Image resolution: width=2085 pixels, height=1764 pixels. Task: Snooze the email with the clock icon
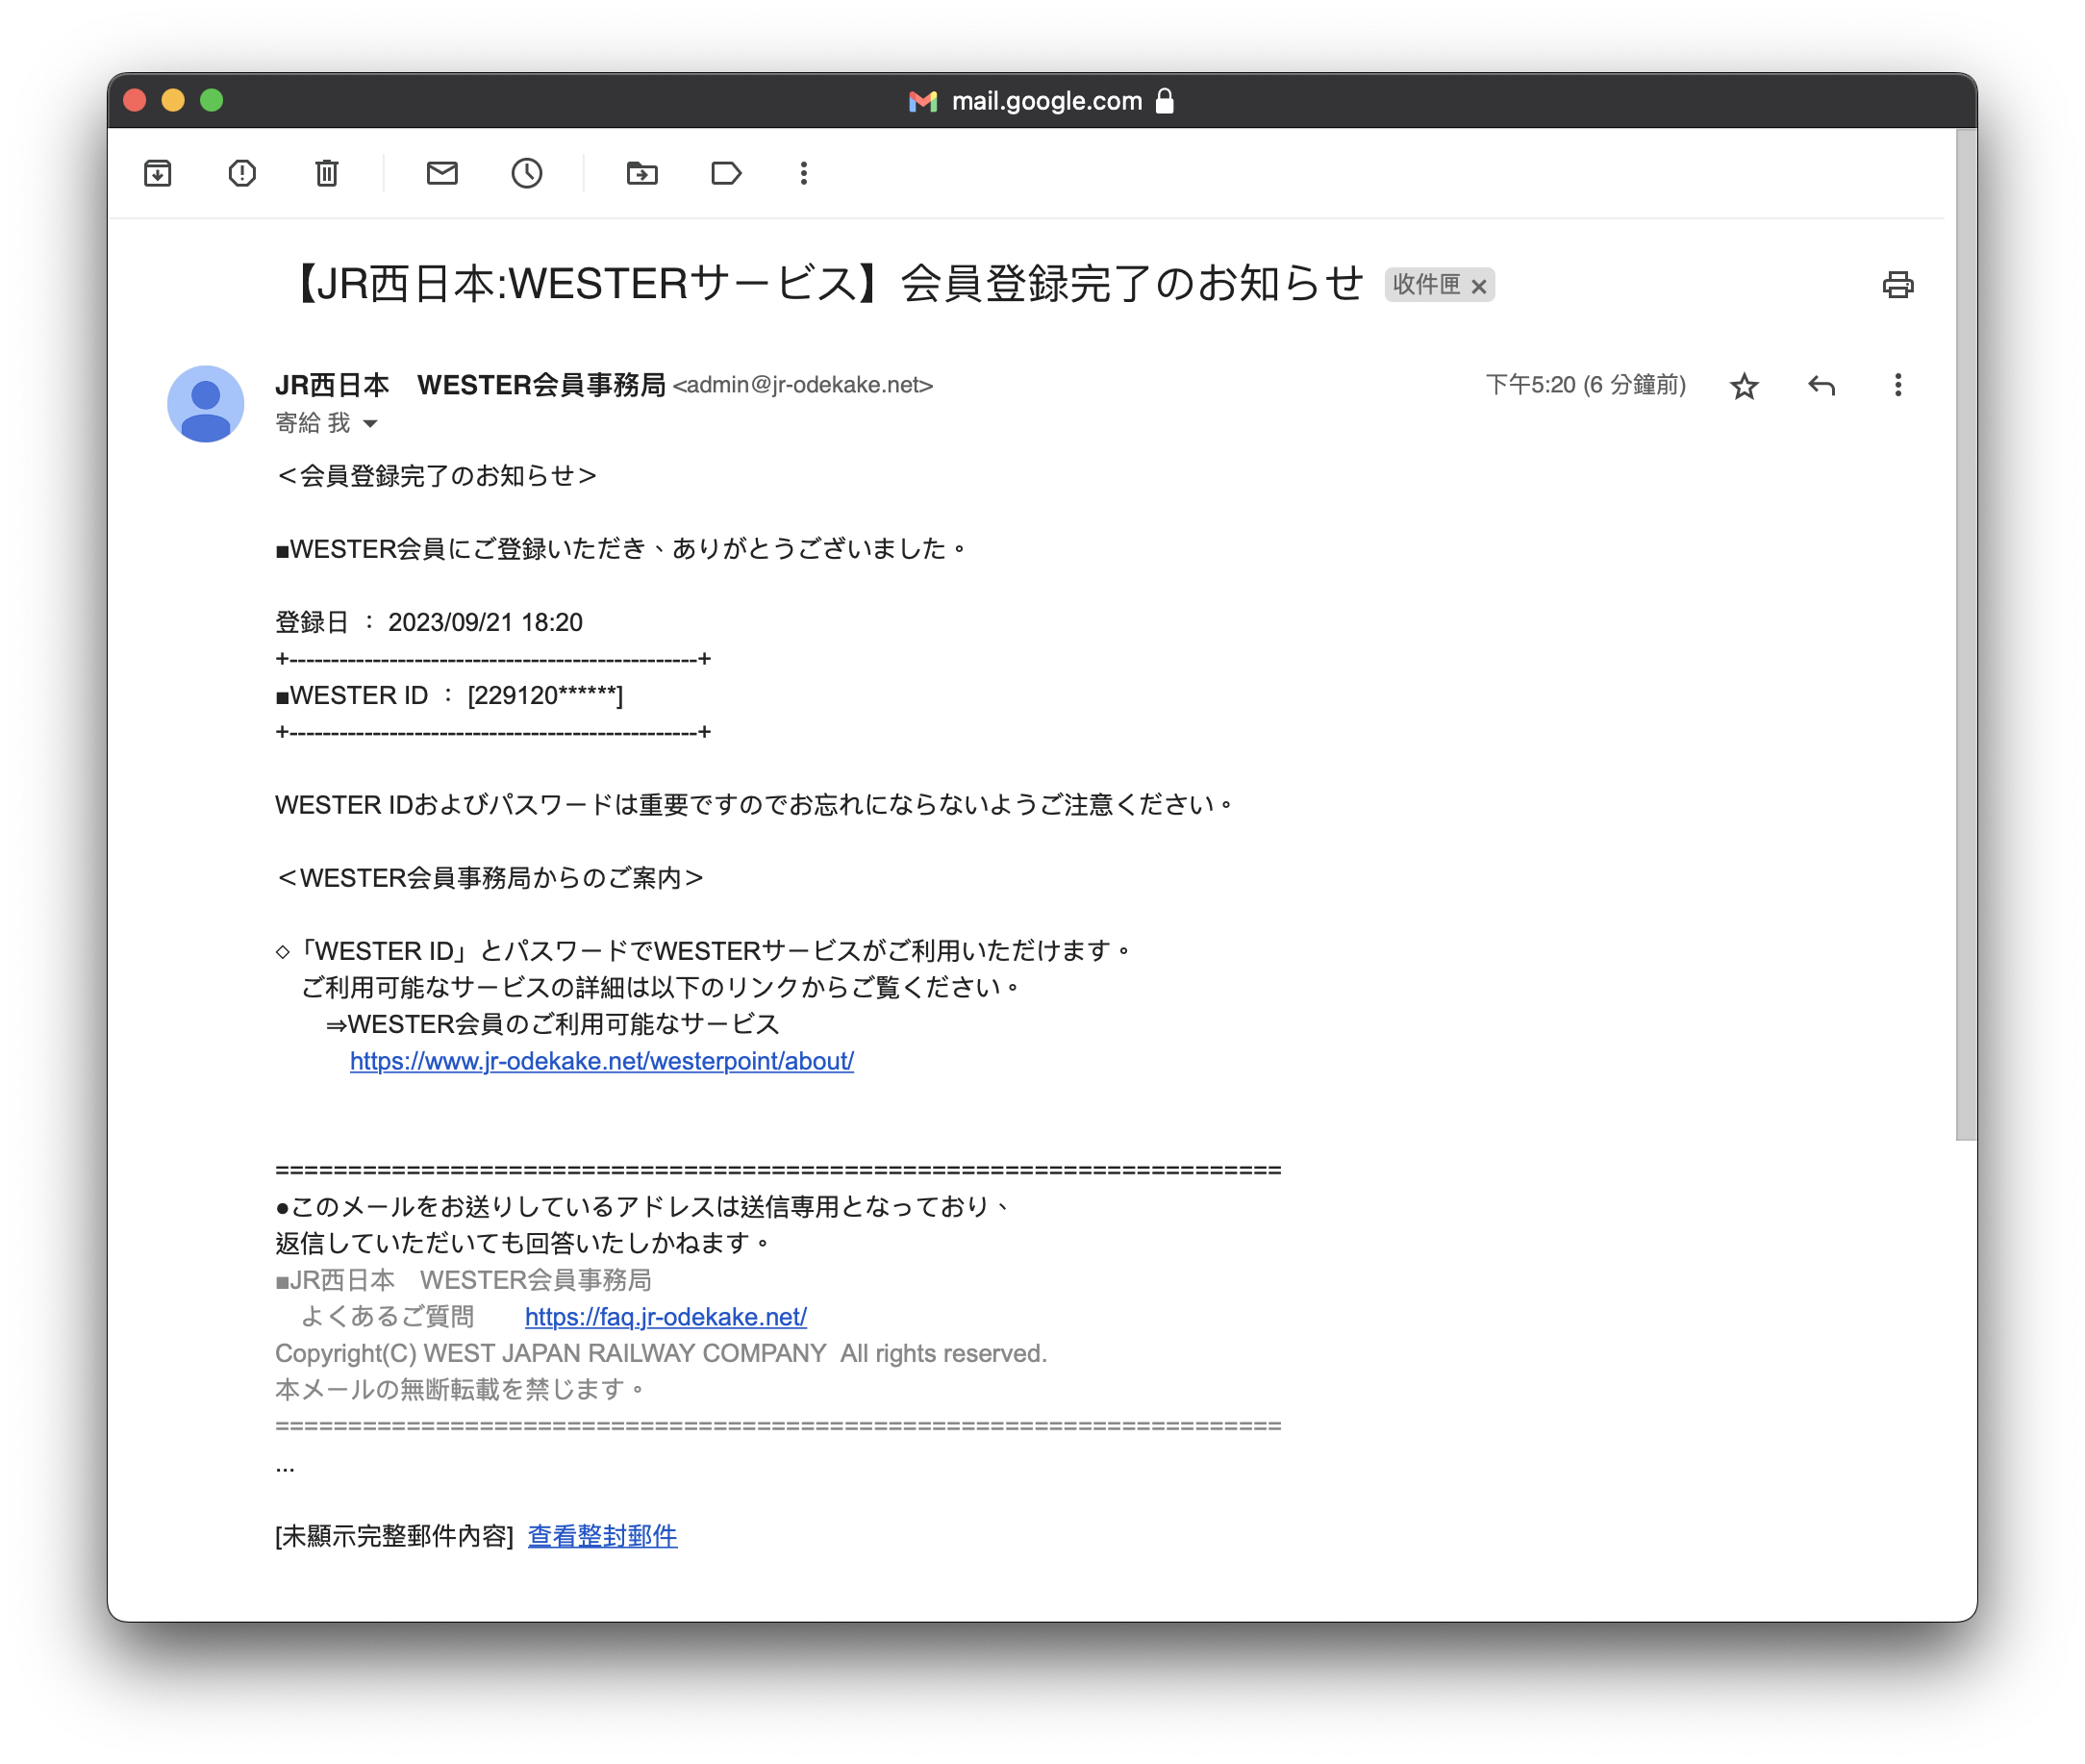527,174
